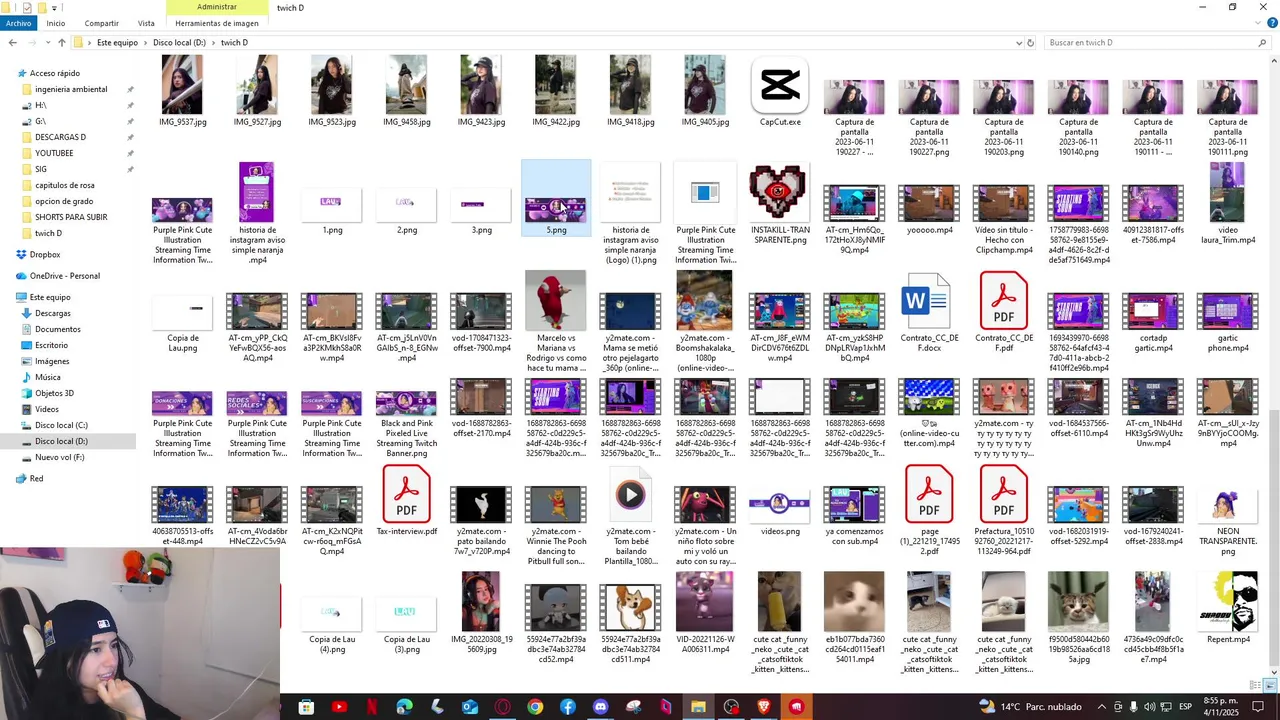Open the notification center icon
1280x720 pixels.
pyautogui.click(x=1258, y=707)
